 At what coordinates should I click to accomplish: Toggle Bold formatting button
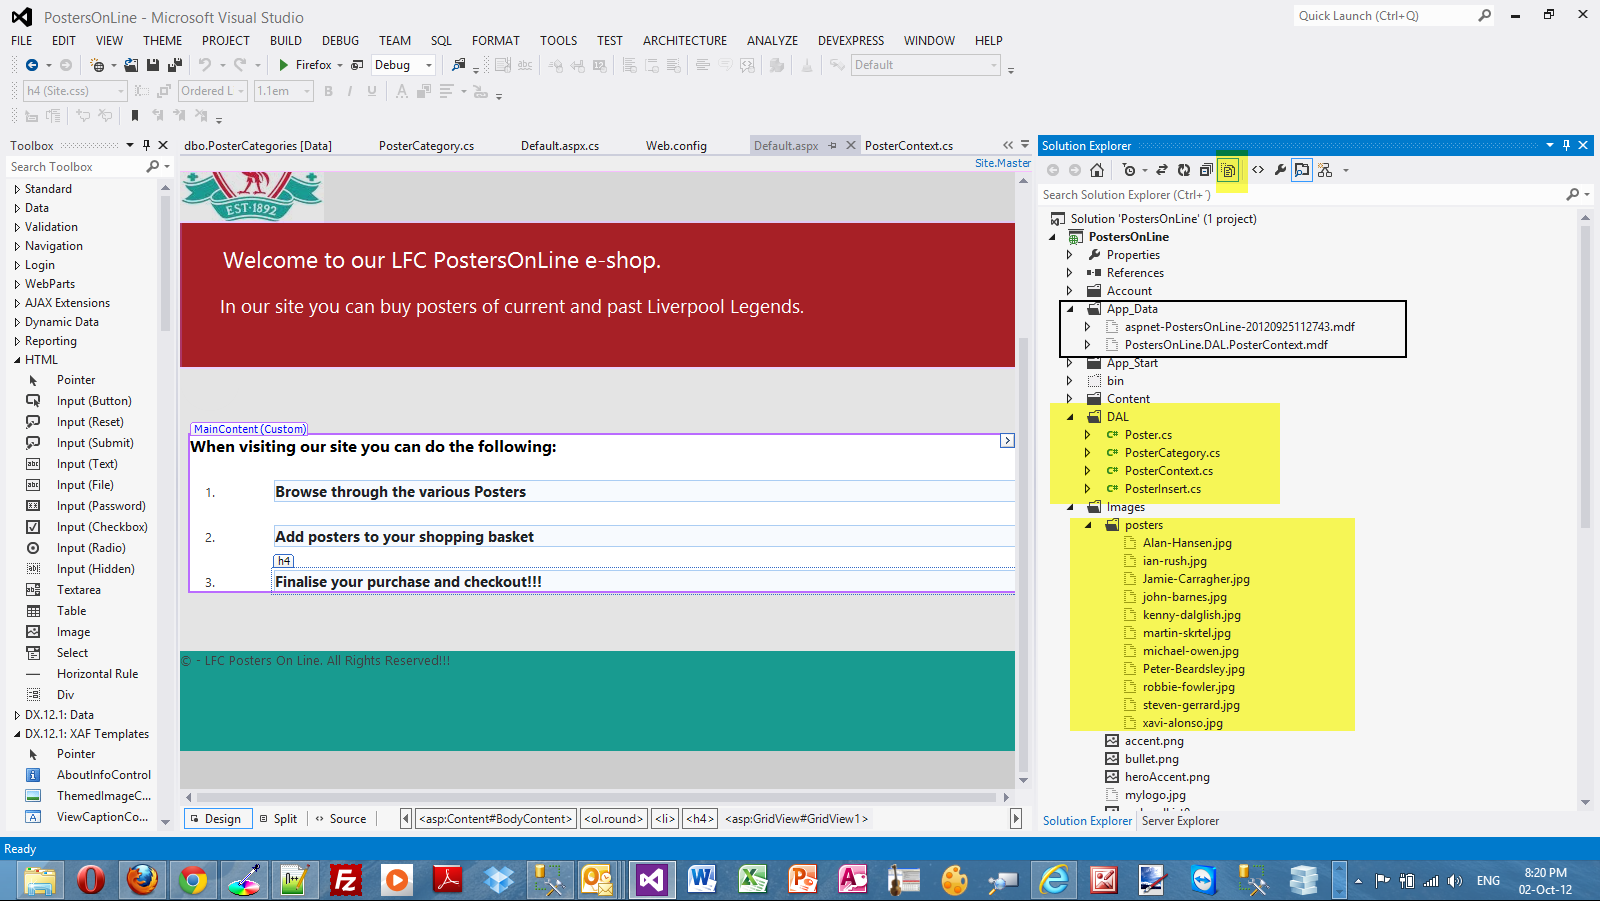pyautogui.click(x=328, y=91)
